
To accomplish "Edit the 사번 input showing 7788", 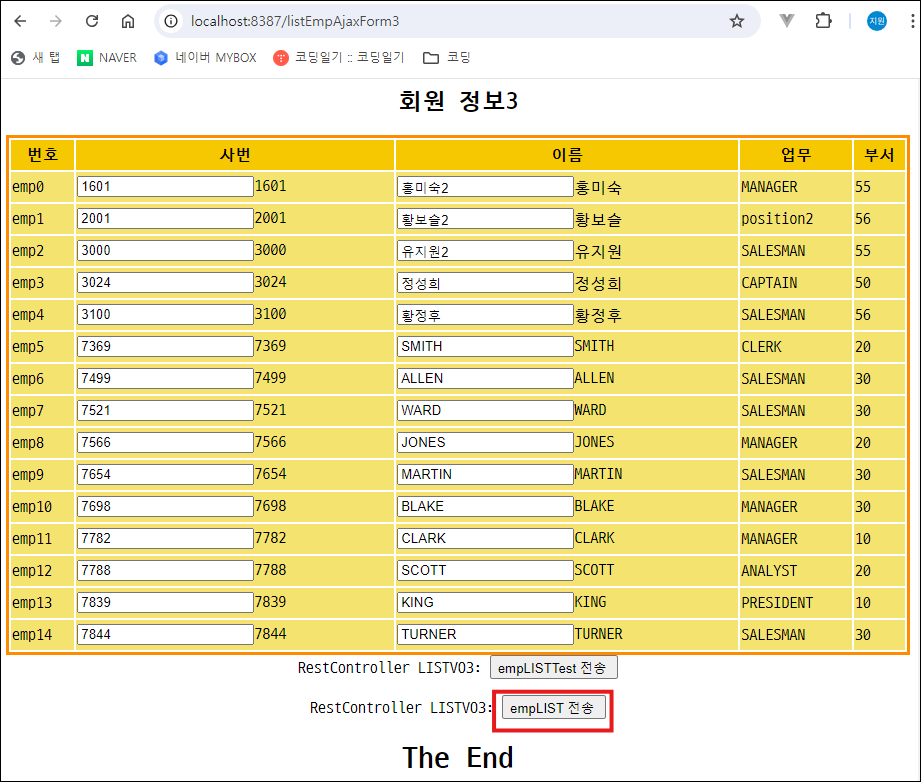I will 165,570.
